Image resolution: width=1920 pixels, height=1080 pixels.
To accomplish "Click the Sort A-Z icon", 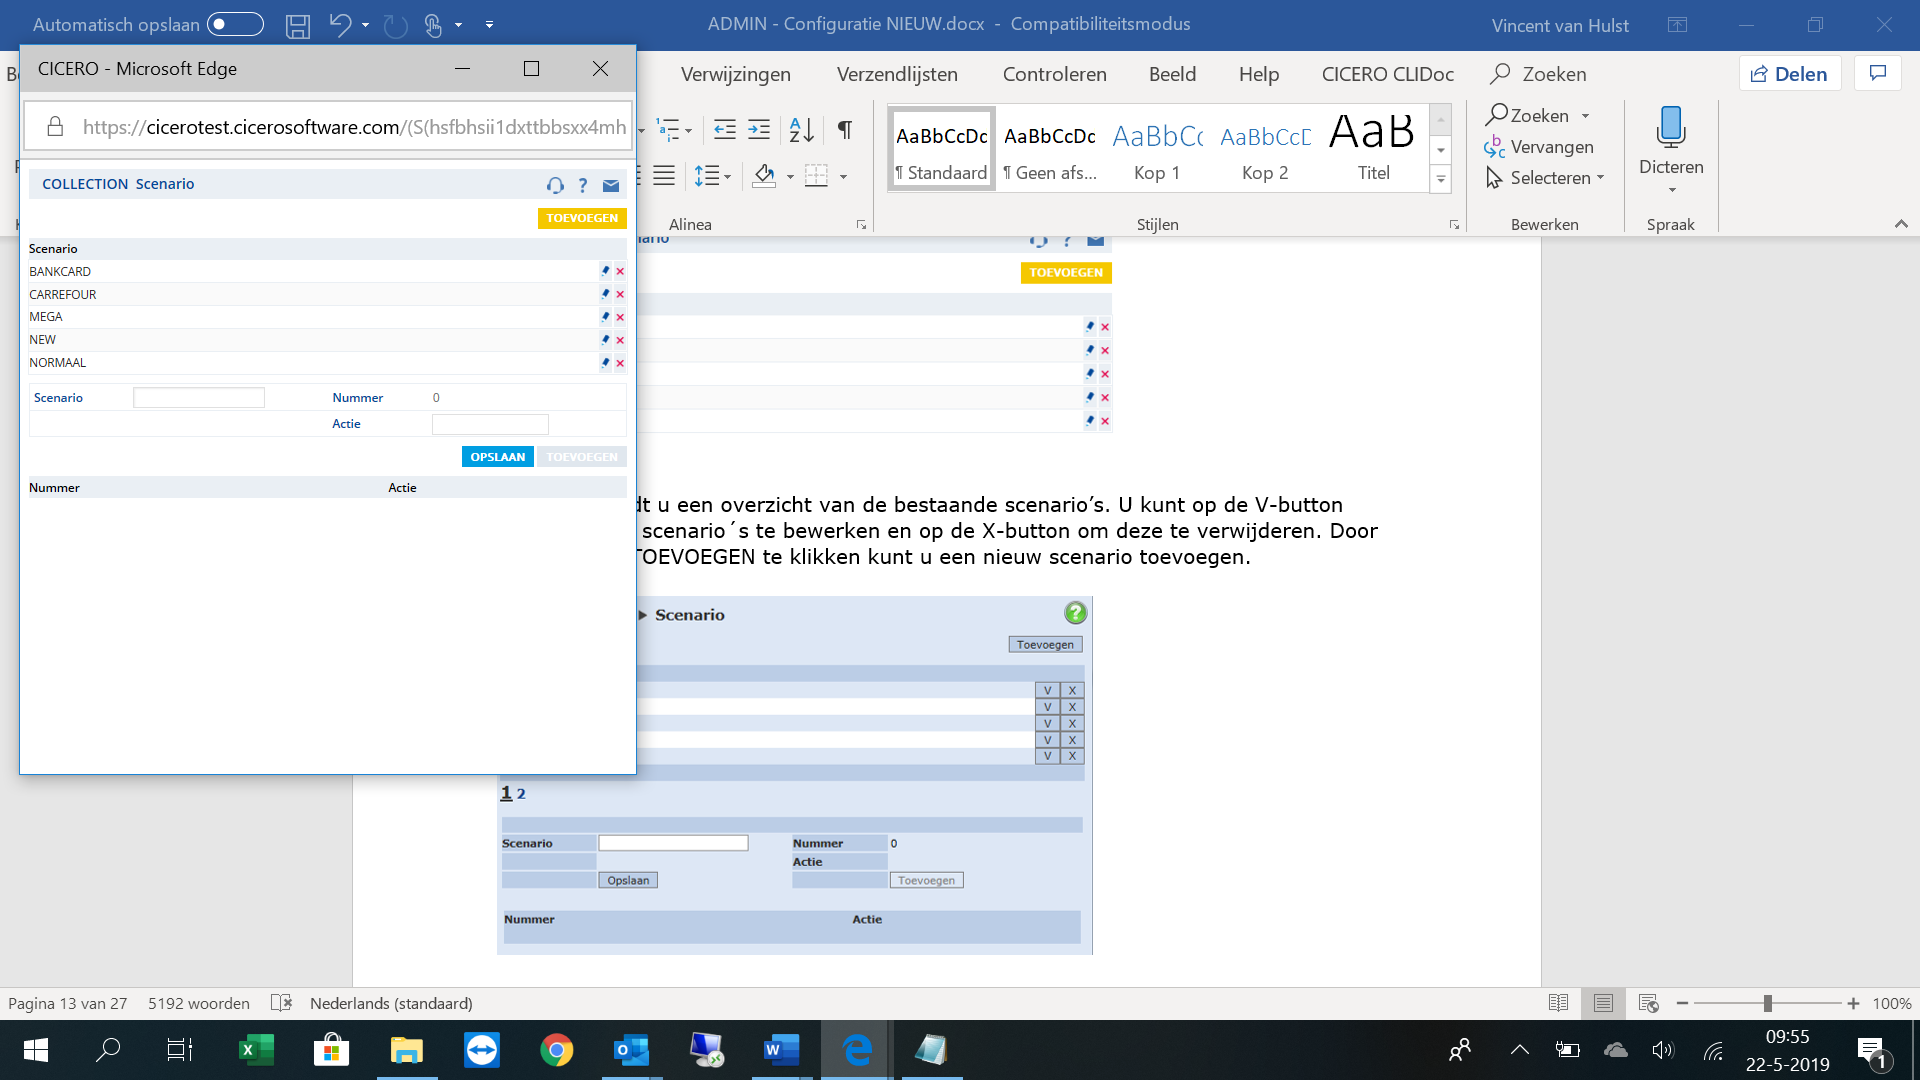I will tap(801, 129).
